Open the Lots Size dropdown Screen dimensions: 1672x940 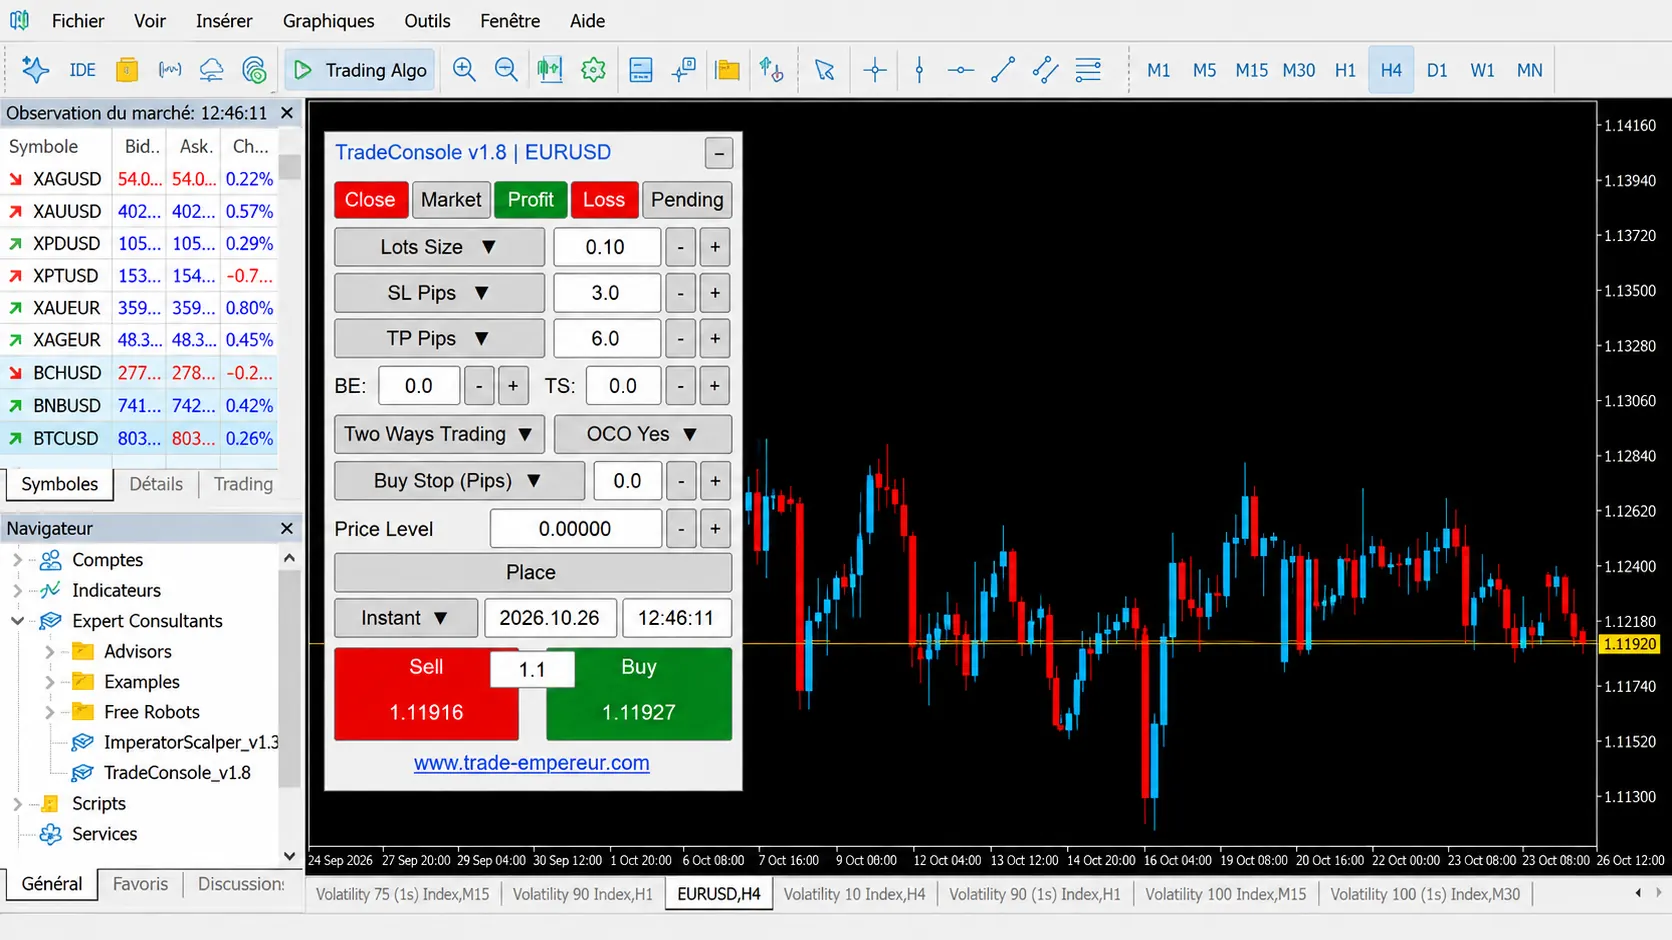[439, 247]
